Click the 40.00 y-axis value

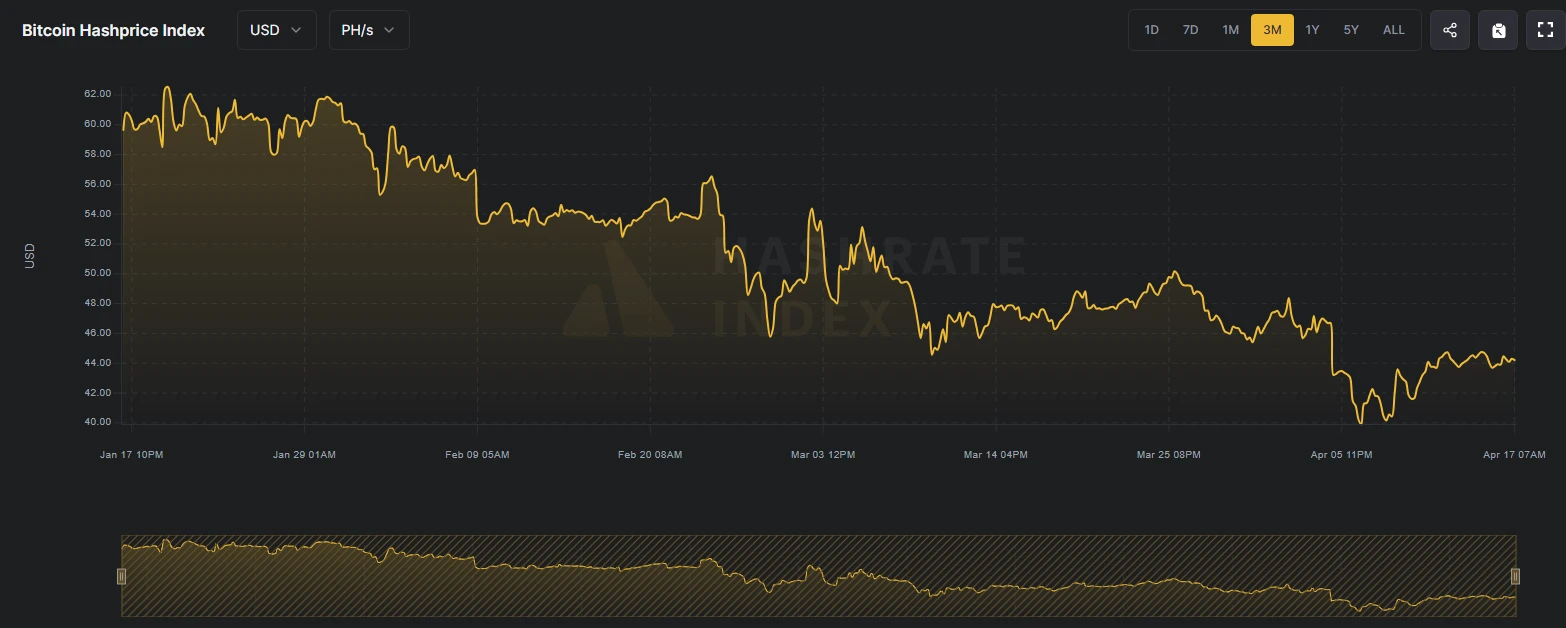(97, 422)
